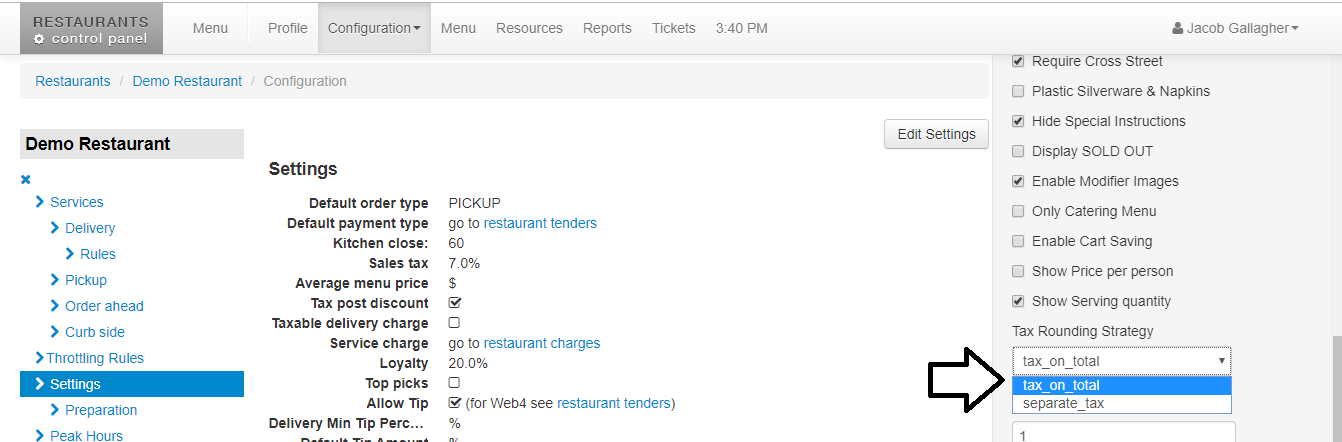The width and height of the screenshot is (1342, 442).
Task: Click the chevron icon beside Order ahead
Action: click(55, 306)
